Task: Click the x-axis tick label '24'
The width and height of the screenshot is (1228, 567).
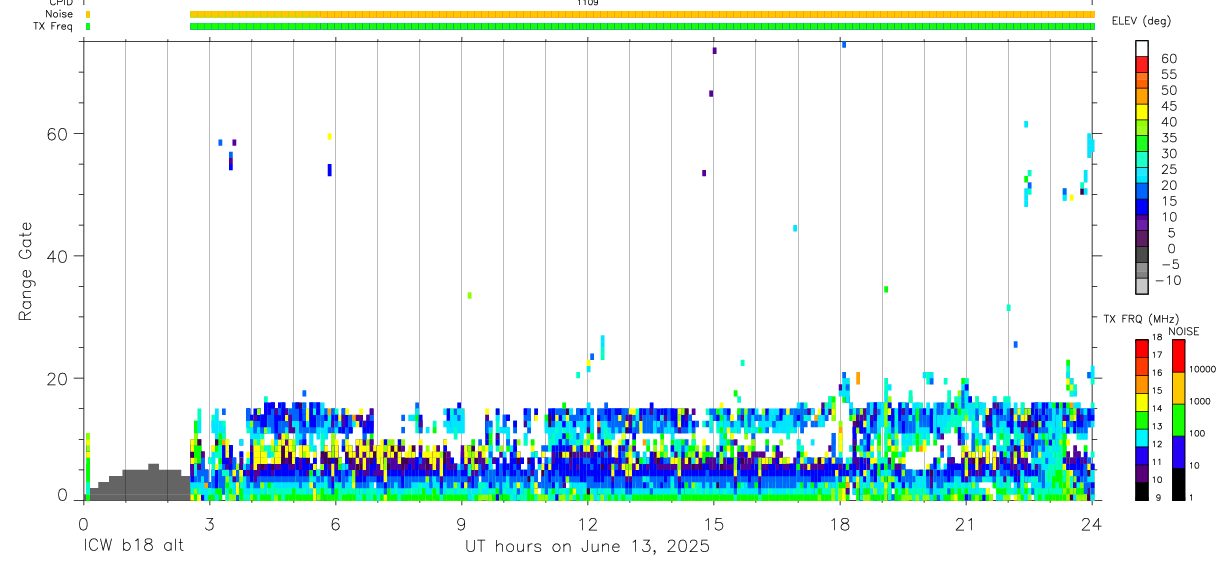Action: click(1091, 524)
